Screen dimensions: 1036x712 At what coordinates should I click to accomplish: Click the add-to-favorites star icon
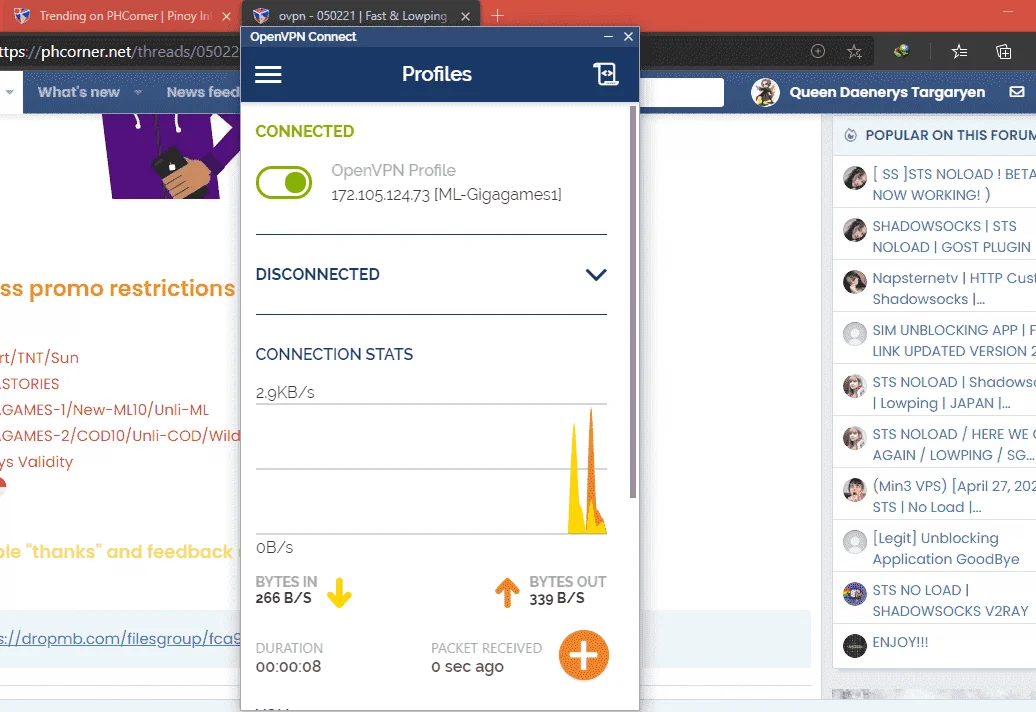click(x=854, y=52)
